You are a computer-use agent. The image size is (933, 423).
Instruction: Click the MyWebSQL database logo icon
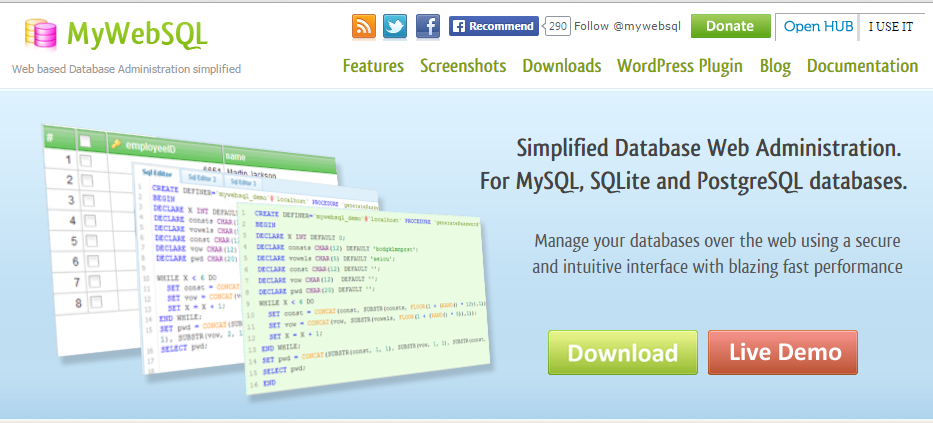(x=41, y=33)
